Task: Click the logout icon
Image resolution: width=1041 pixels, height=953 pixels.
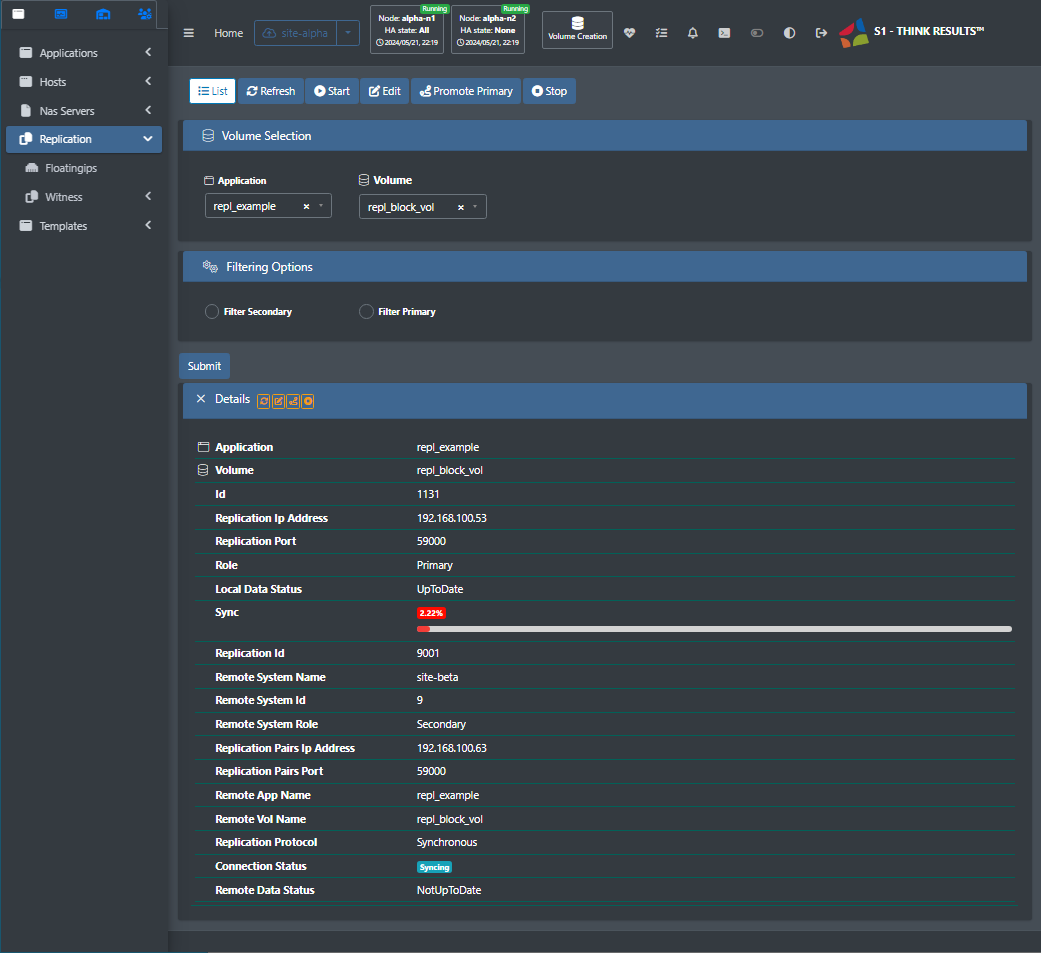Action: [x=821, y=33]
